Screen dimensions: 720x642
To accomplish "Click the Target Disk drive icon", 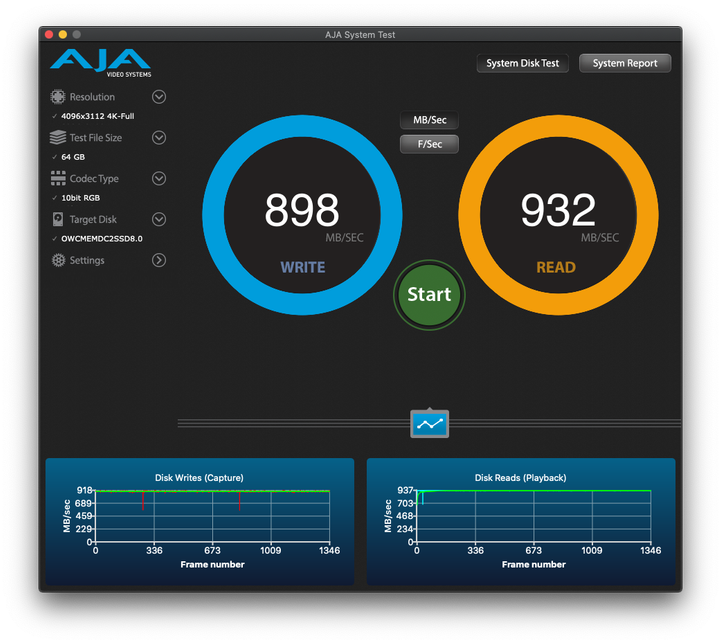I will click(x=58, y=220).
